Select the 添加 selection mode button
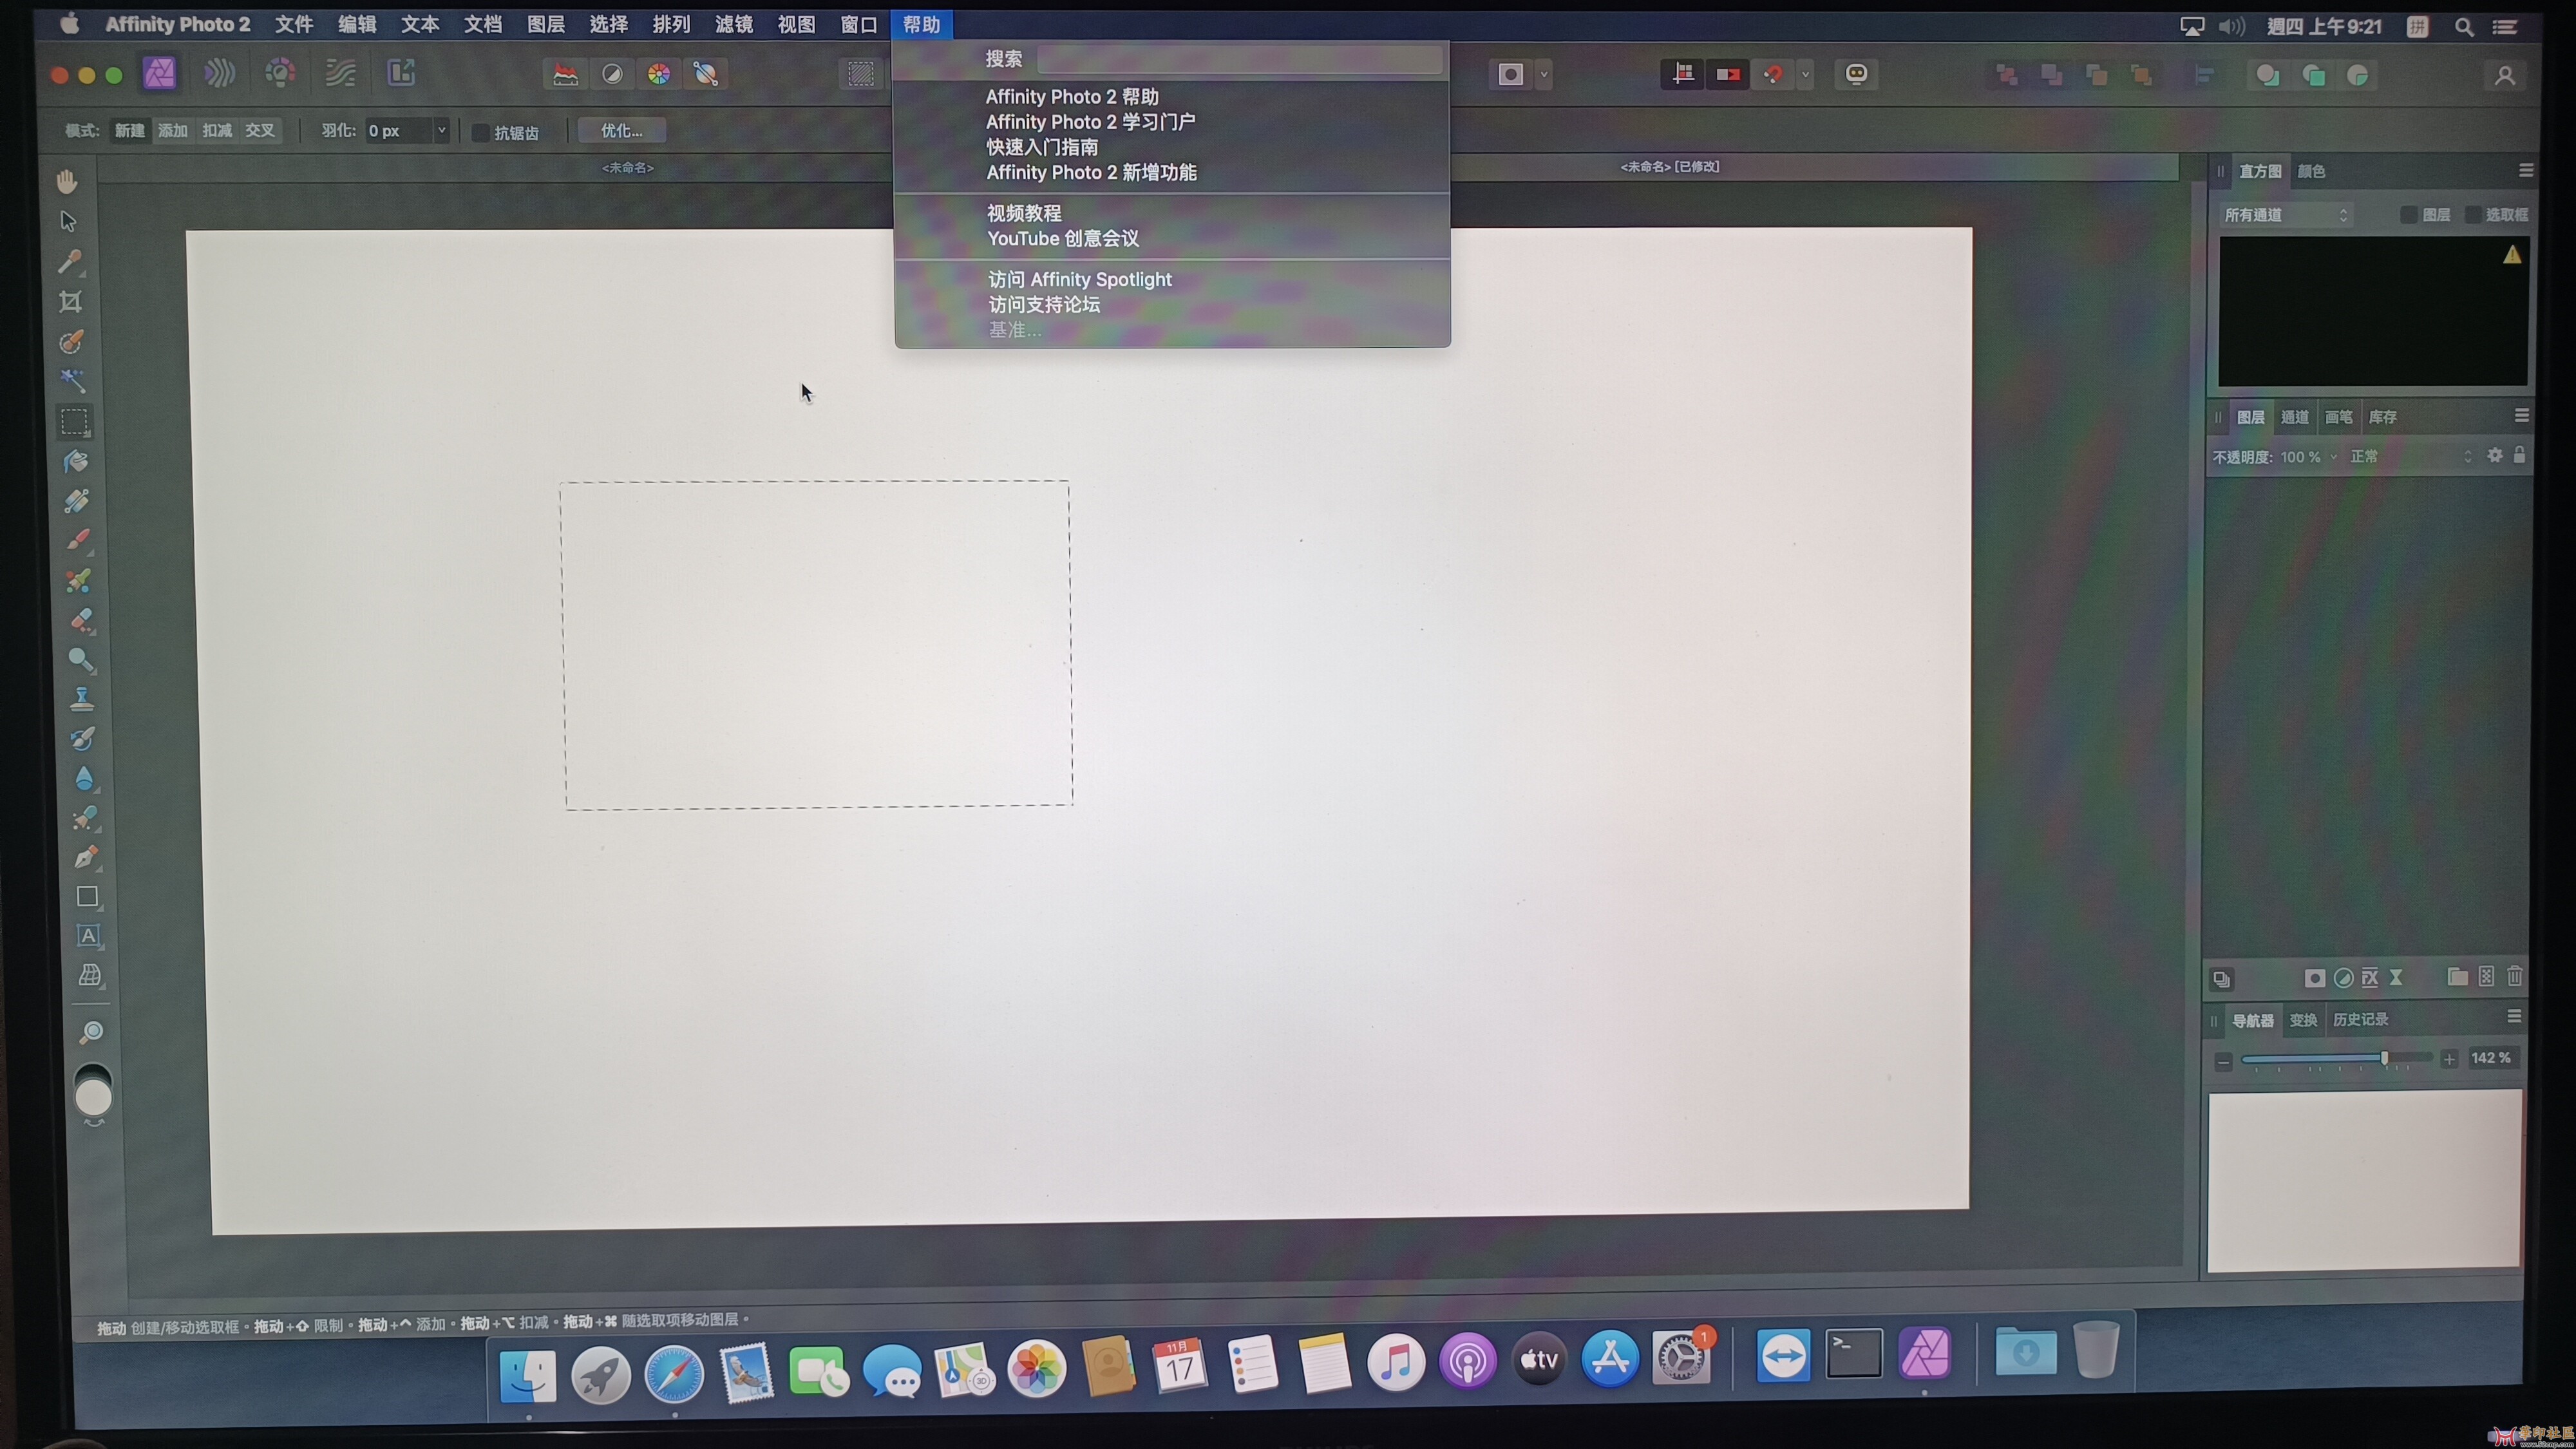2576x1449 pixels. click(x=173, y=131)
